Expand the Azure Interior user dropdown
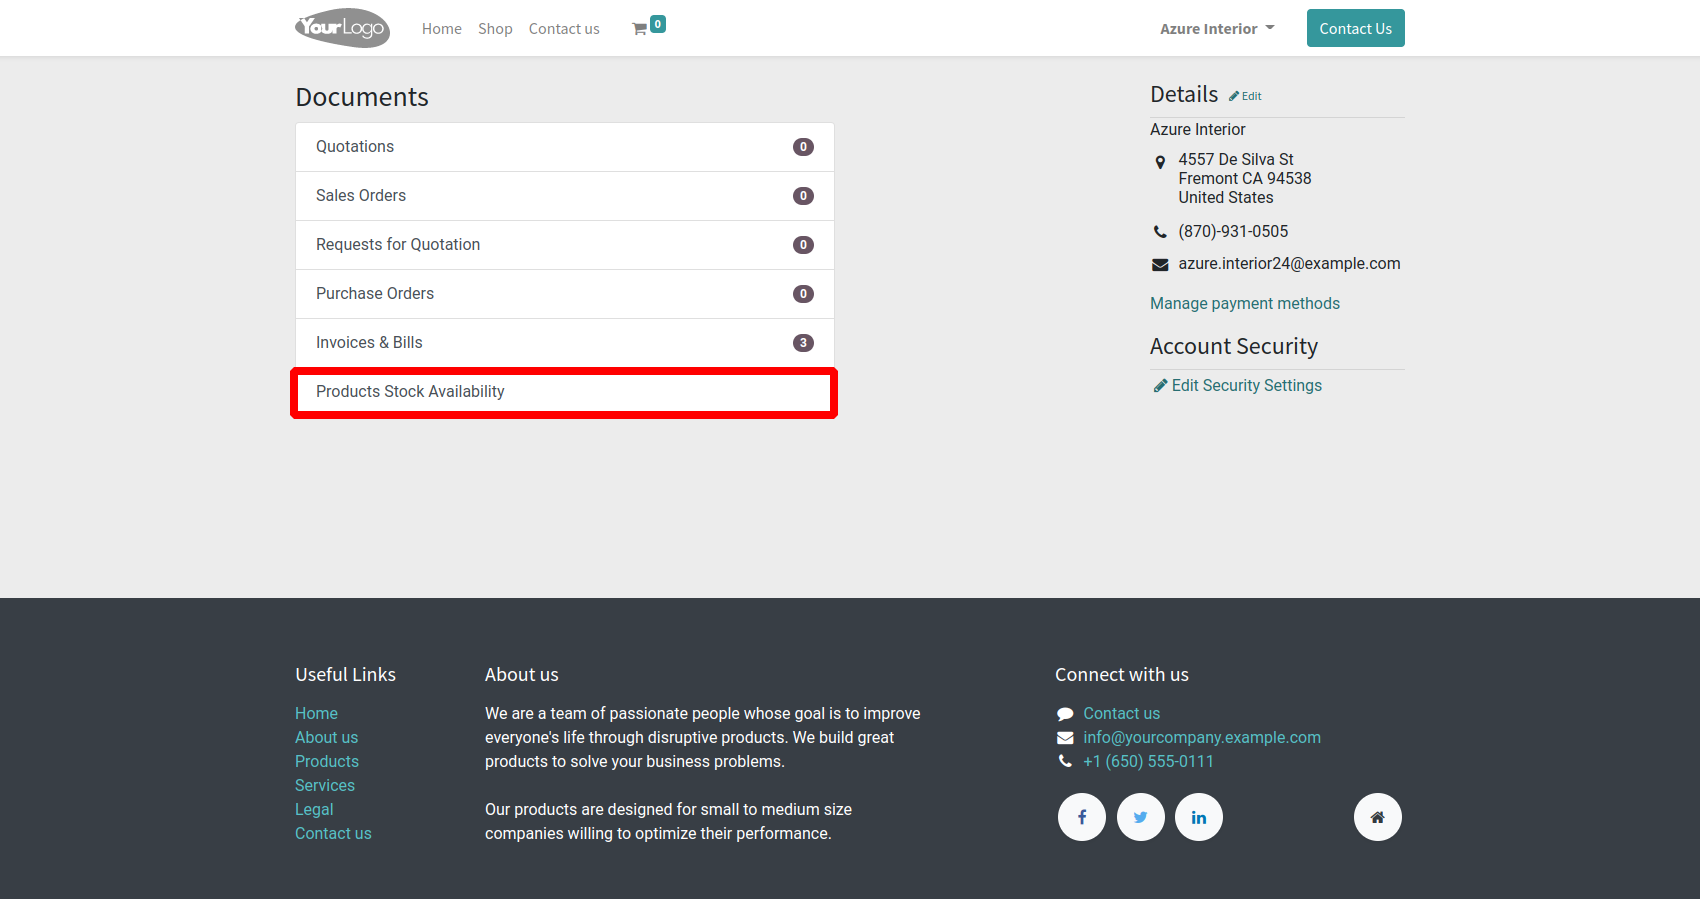The image size is (1700, 899). pyautogui.click(x=1216, y=29)
